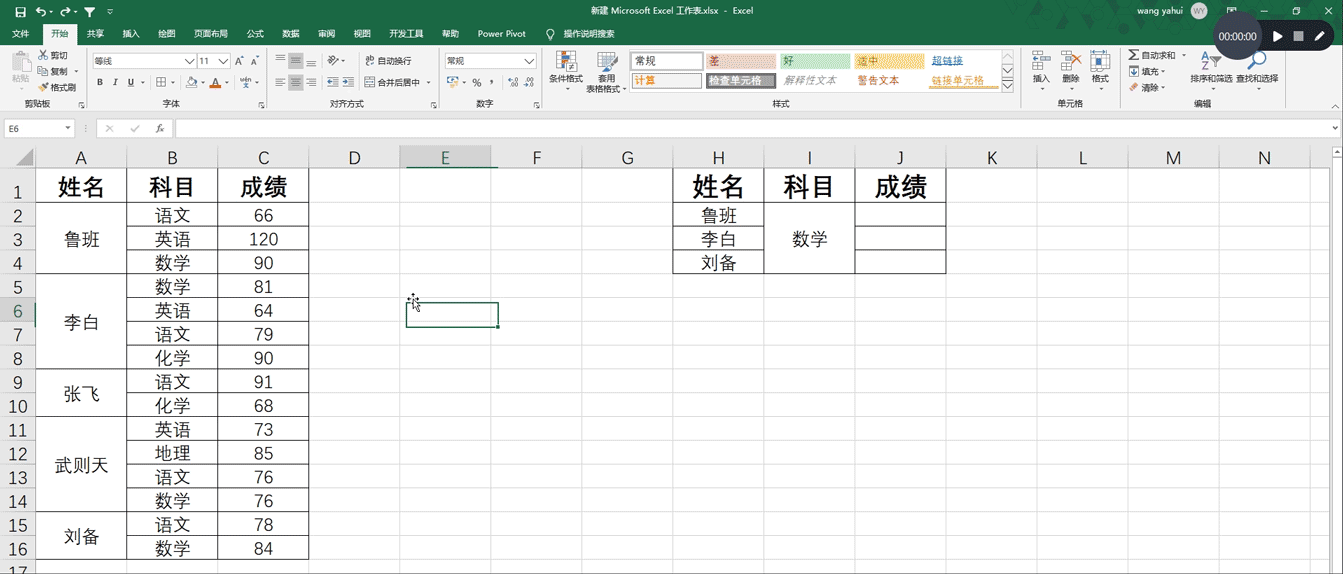
Task: Align text to the left
Action: (x=280, y=83)
